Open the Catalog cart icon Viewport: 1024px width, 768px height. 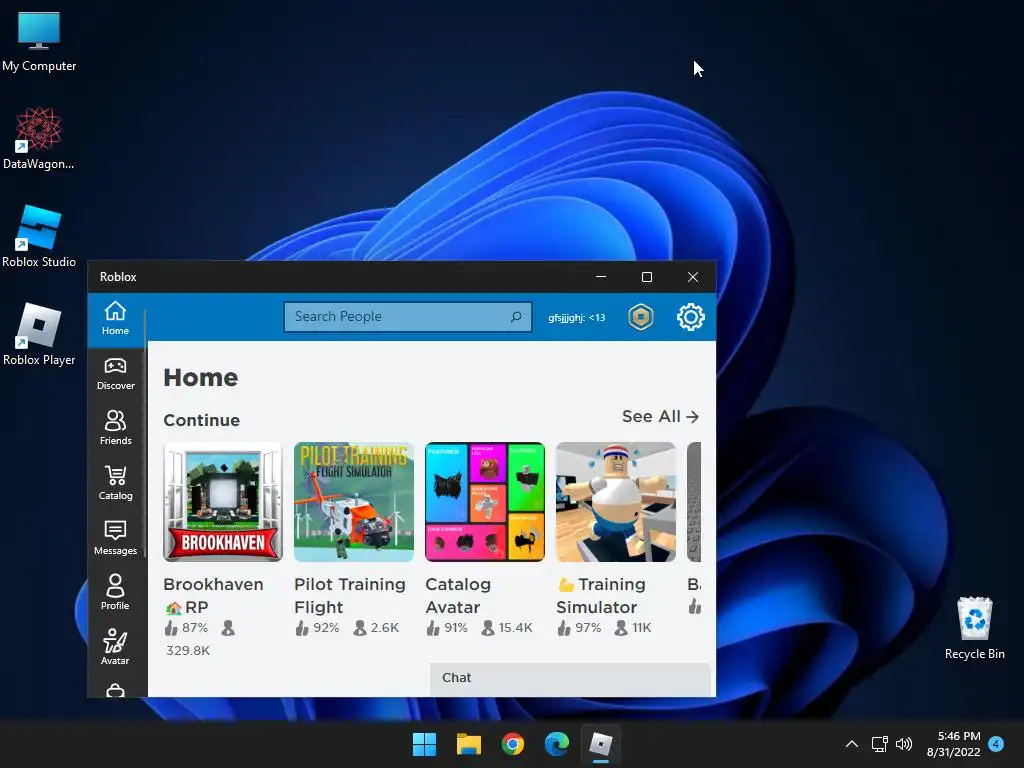click(x=116, y=475)
